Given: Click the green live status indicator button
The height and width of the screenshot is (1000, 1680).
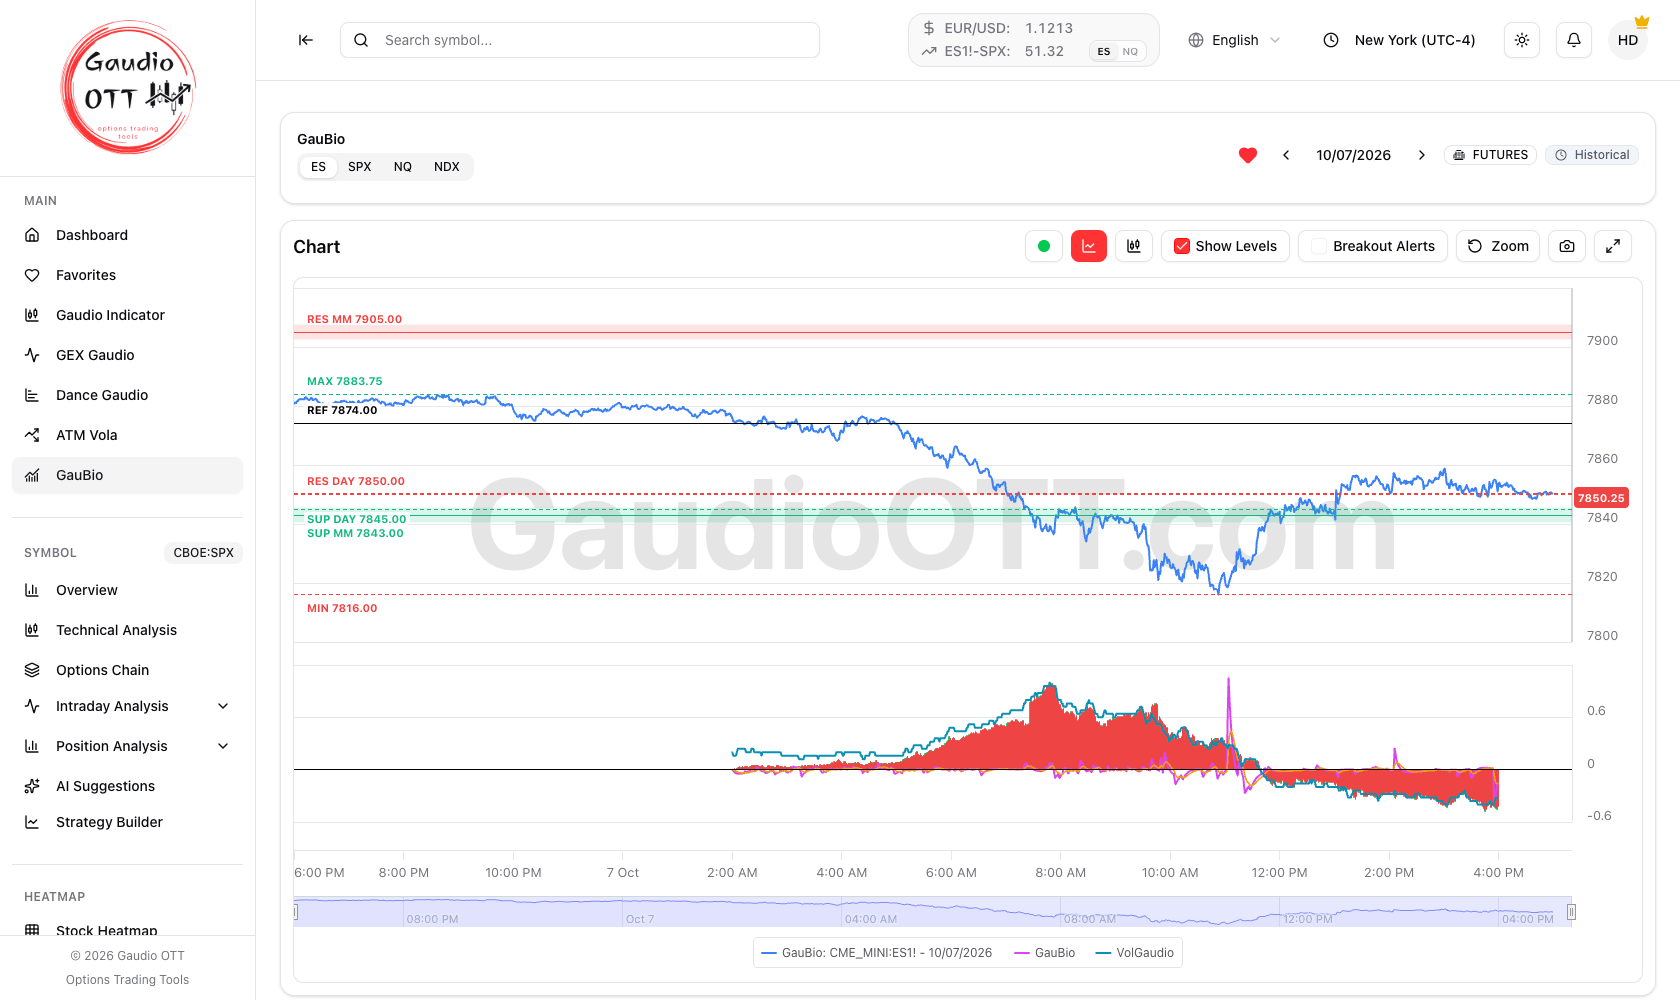Looking at the screenshot, I should 1044,246.
